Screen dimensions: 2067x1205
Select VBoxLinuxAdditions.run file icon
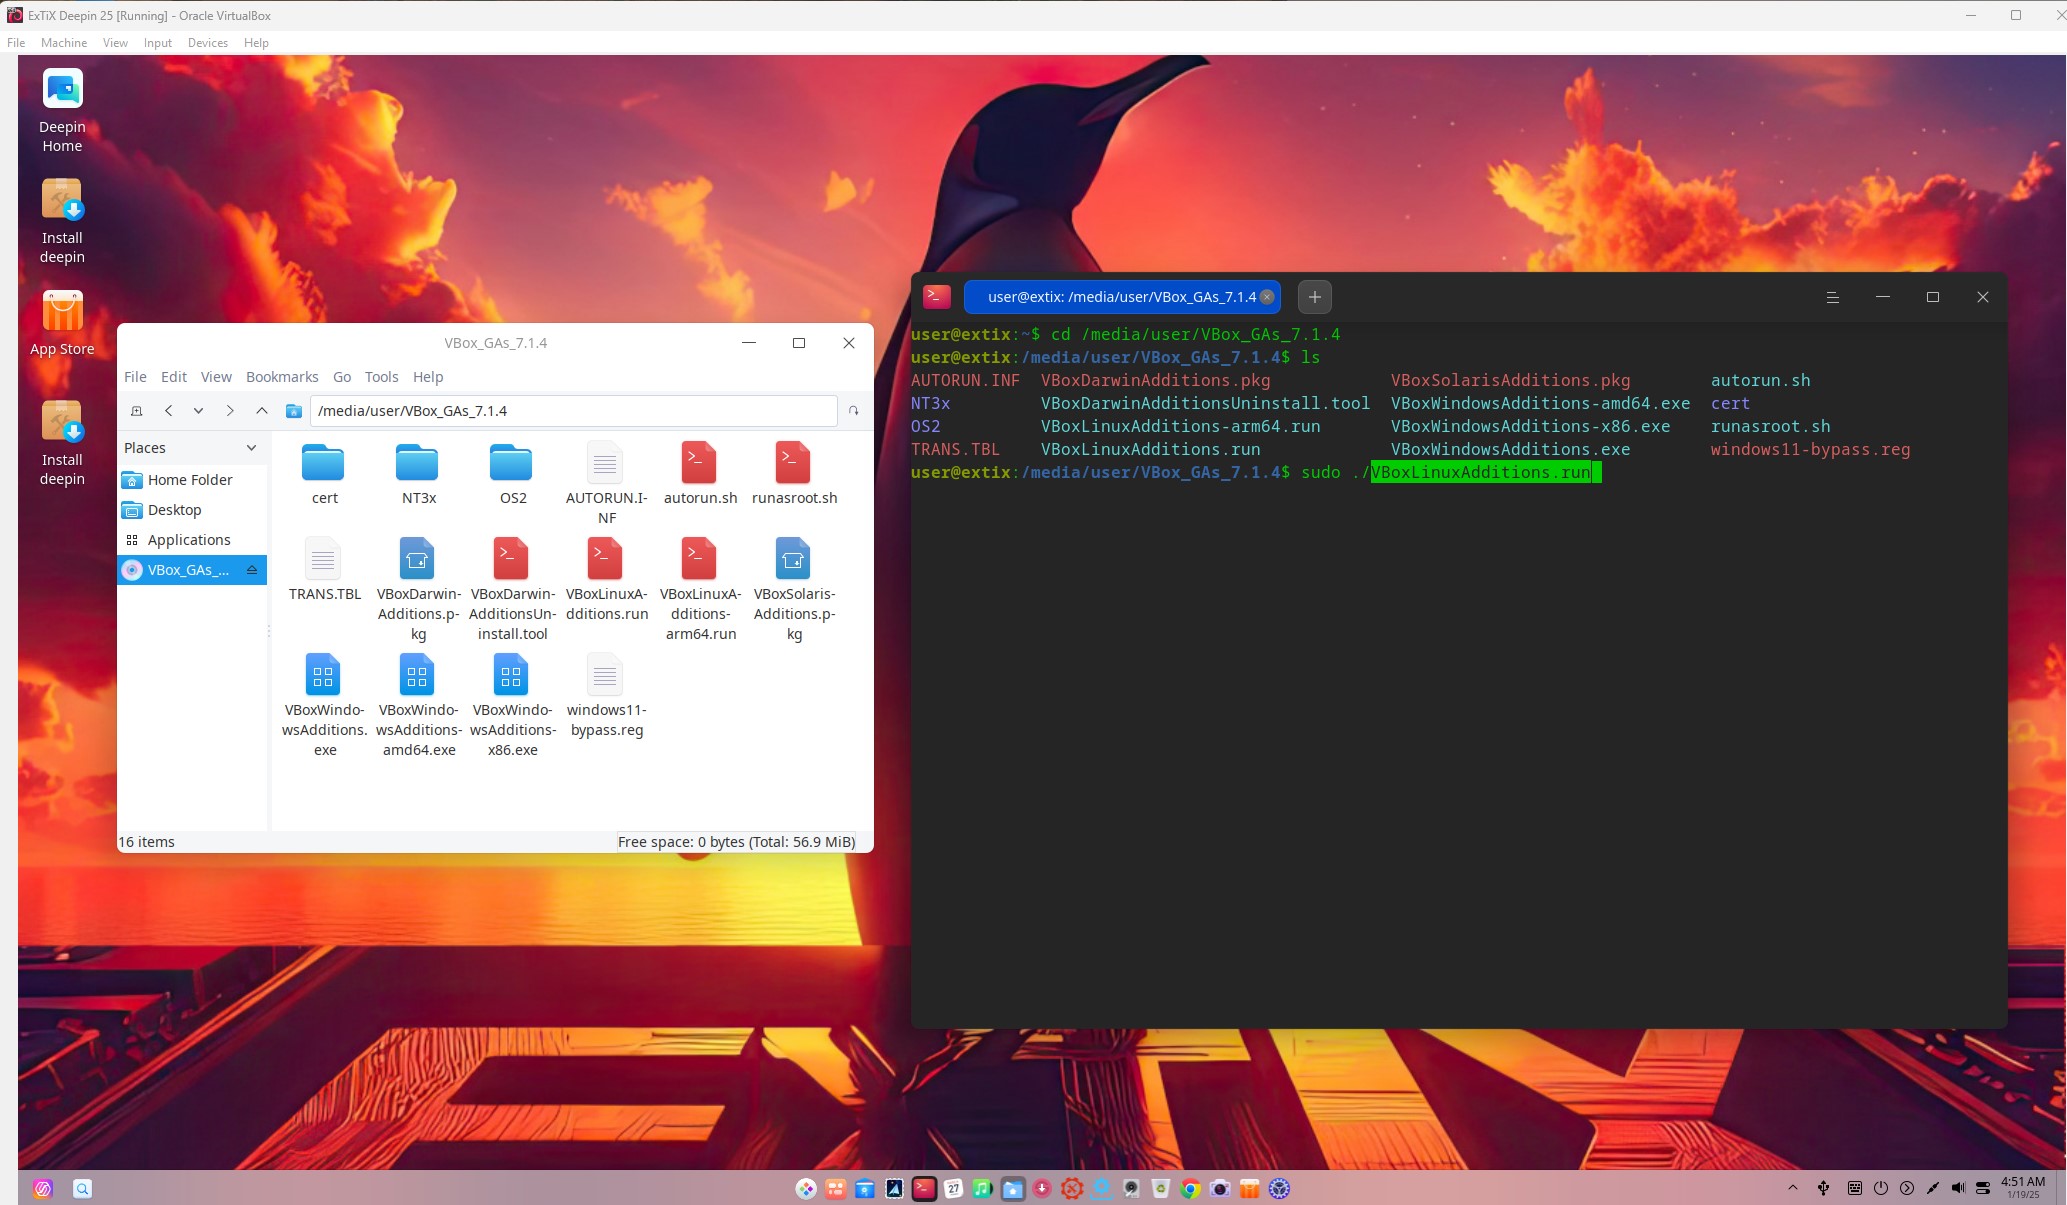click(605, 560)
